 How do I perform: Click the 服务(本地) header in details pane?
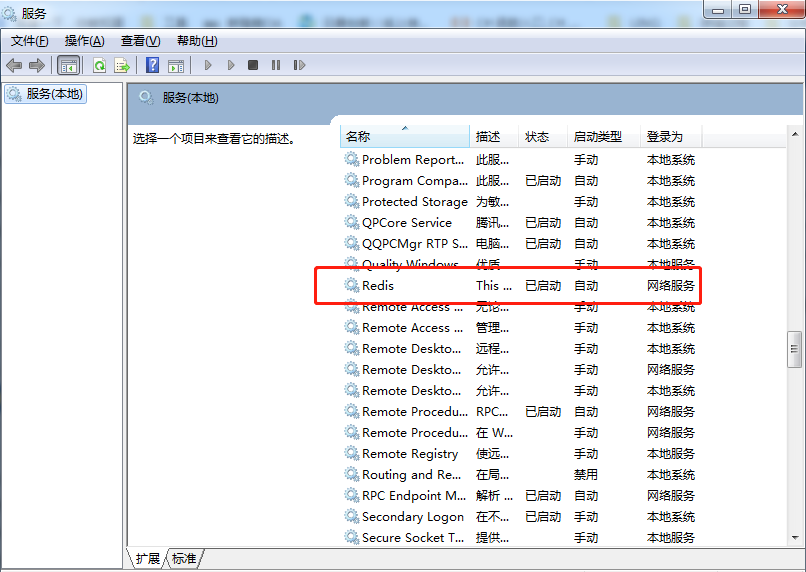[191, 98]
